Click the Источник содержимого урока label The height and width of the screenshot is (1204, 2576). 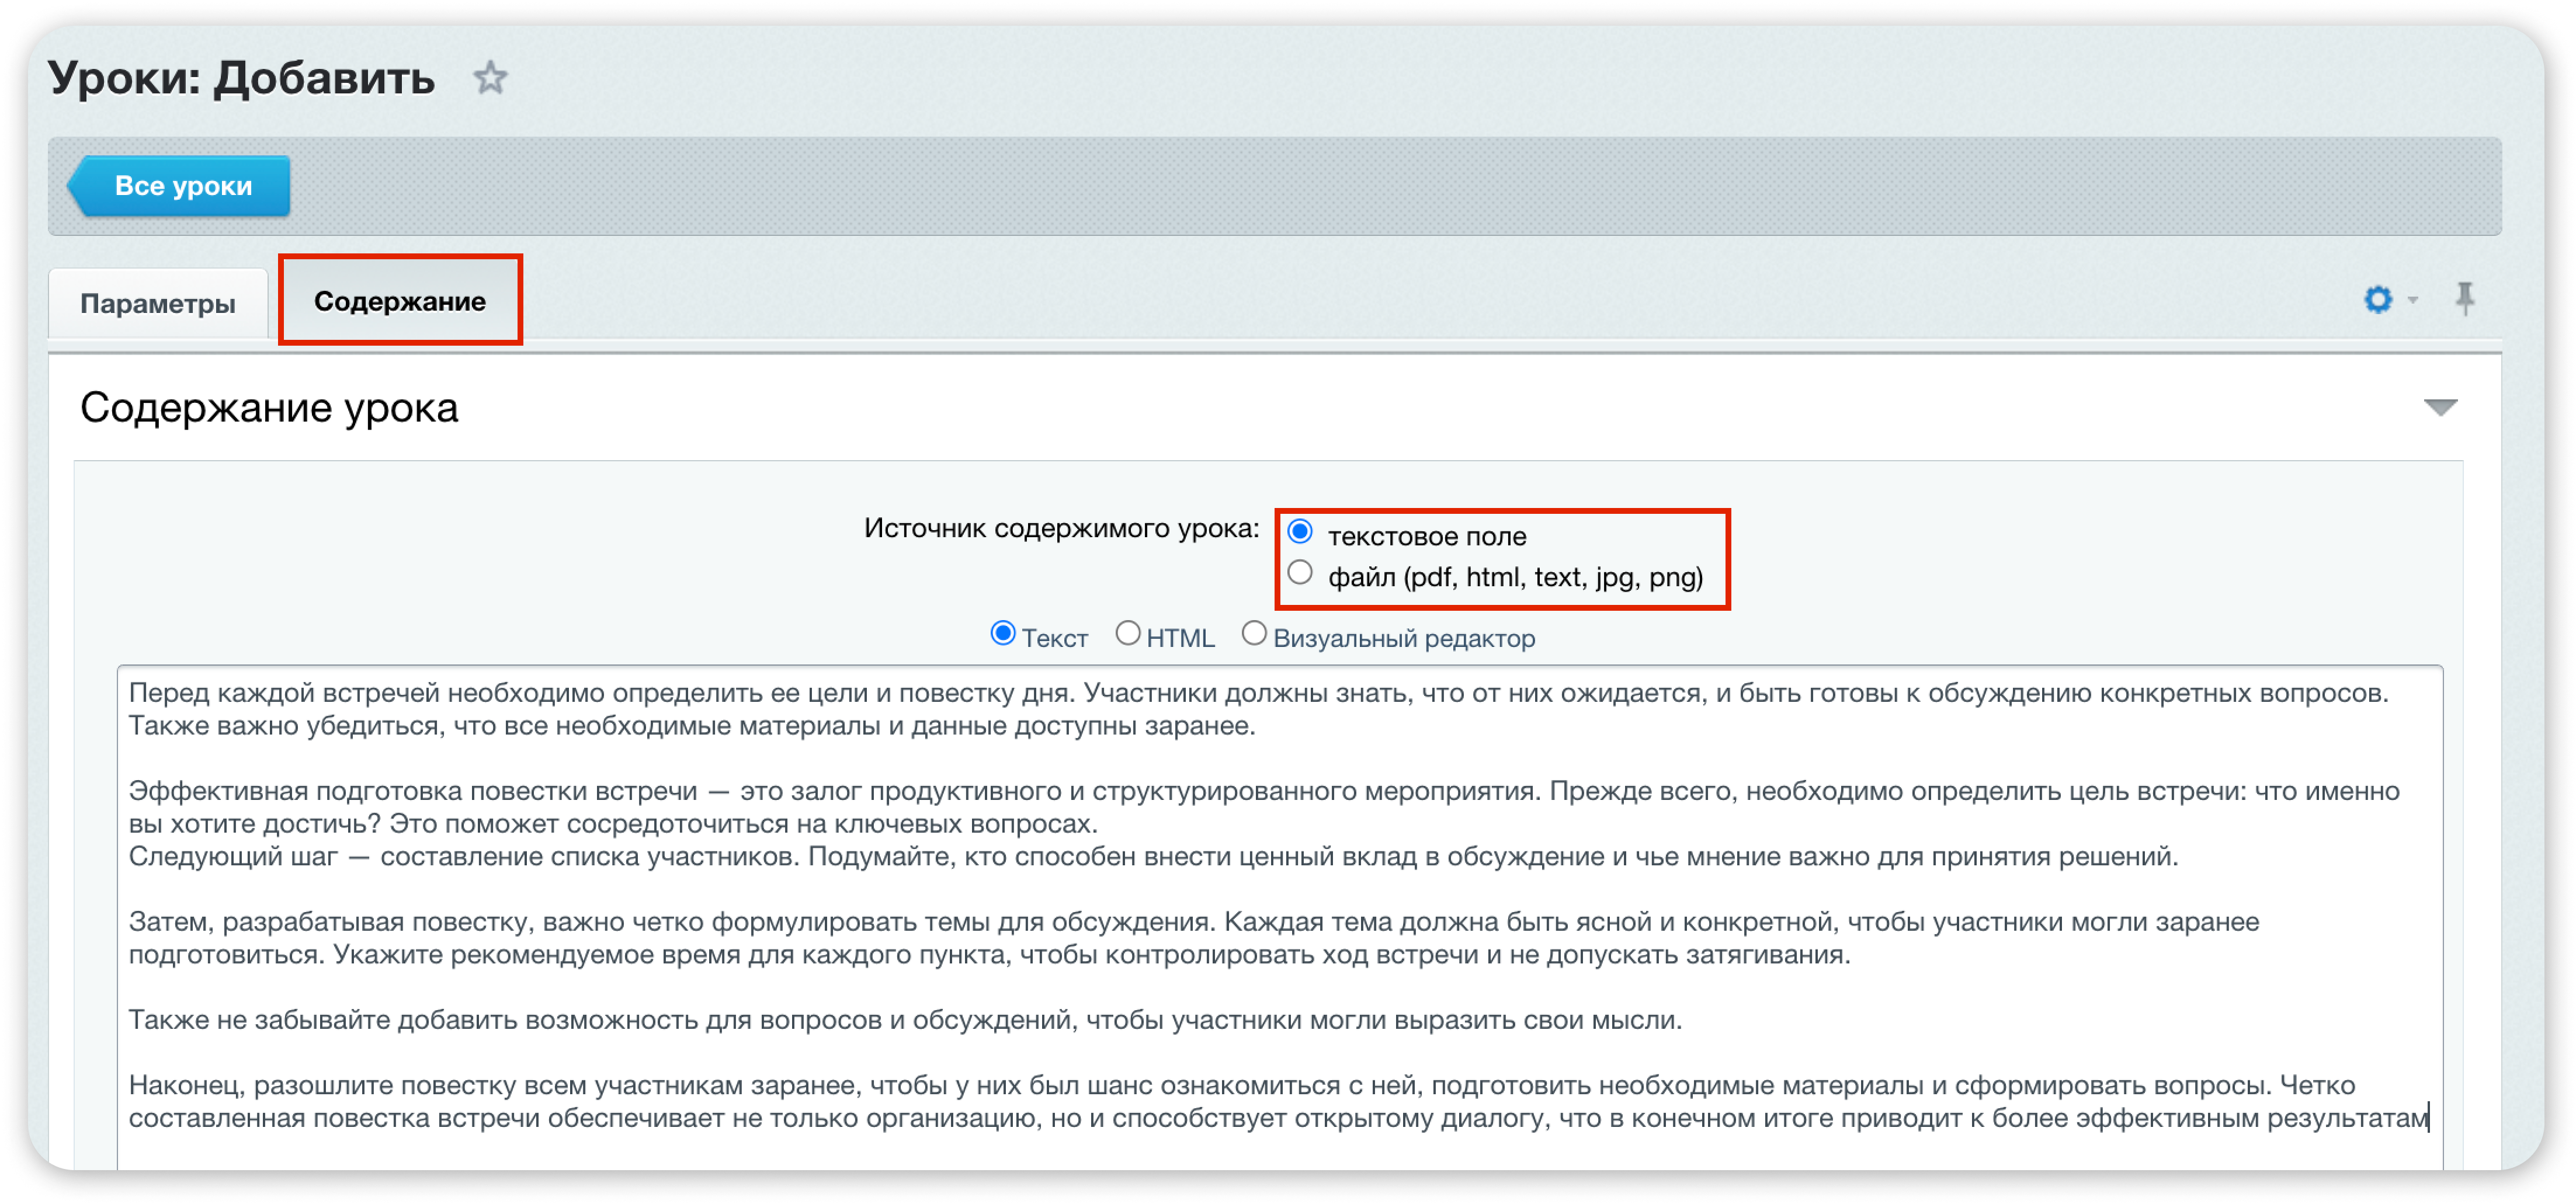(x=1061, y=529)
